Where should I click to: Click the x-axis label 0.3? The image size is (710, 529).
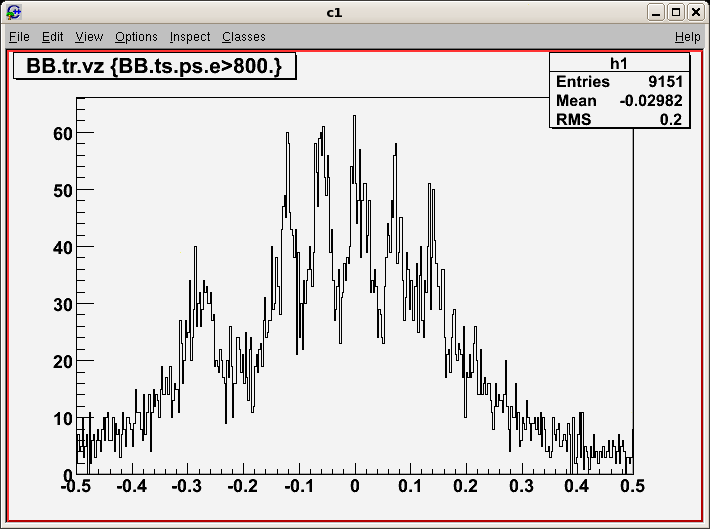click(521, 486)
